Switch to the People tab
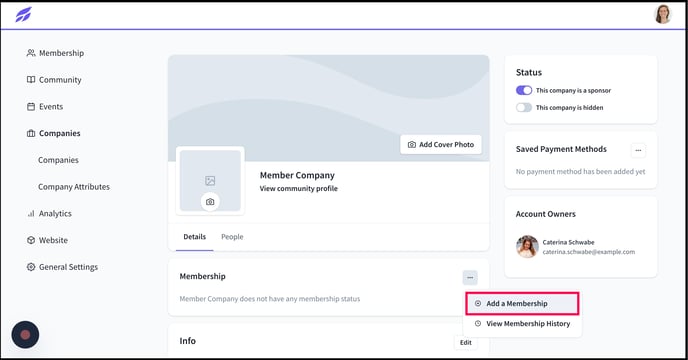The height and width of the screenshot is (360, 688). (x=232, y=237)
